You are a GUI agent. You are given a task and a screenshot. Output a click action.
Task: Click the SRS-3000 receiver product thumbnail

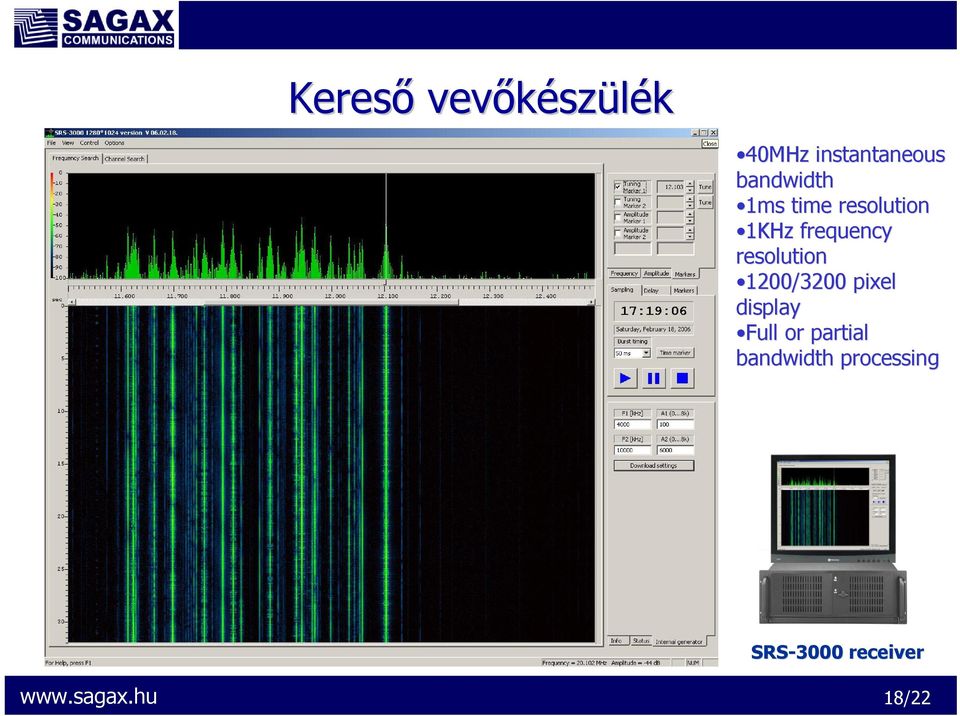(x=833, y=539)
